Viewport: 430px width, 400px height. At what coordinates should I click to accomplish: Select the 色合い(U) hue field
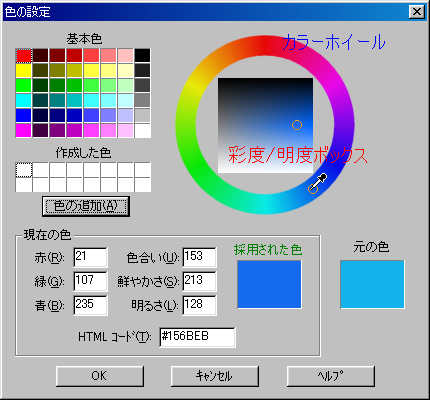[x=199, y=257]
